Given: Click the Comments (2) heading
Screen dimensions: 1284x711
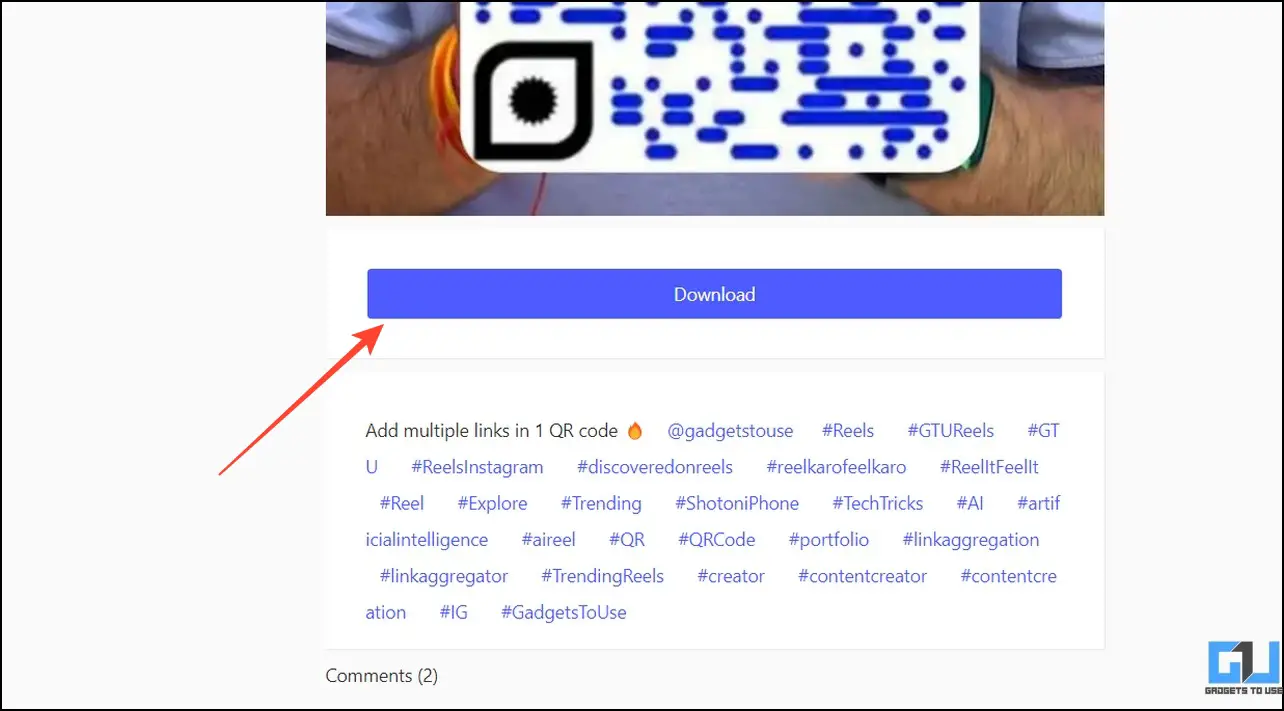Looking at the screenshot, I should [x=382, y=676].
